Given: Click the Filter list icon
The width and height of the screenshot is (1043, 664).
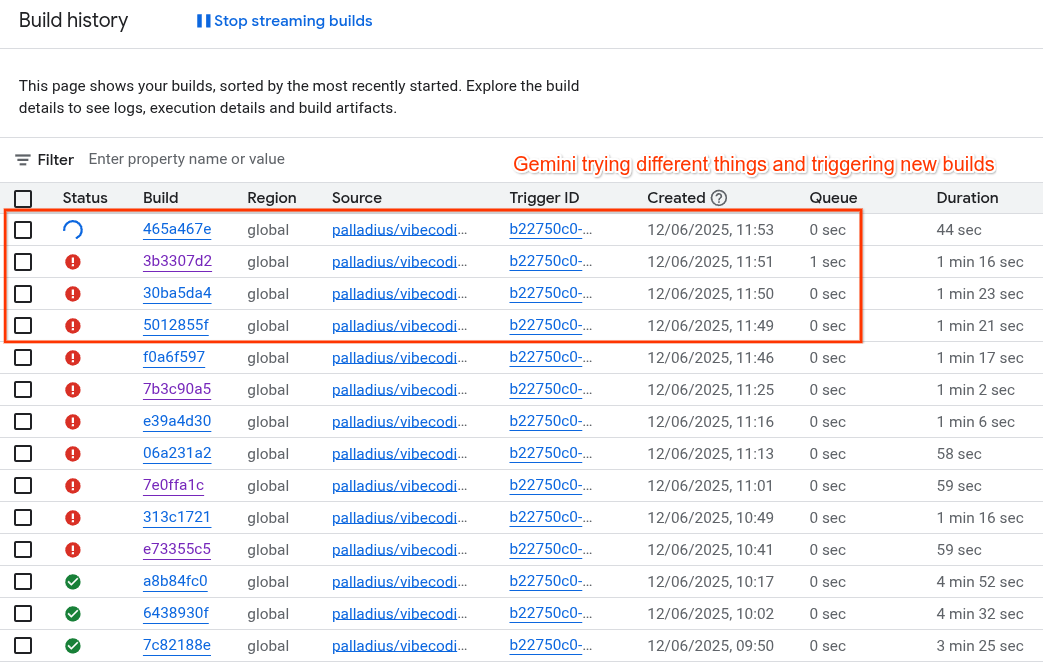Looking at the screenshot, I should coord(23,160).
